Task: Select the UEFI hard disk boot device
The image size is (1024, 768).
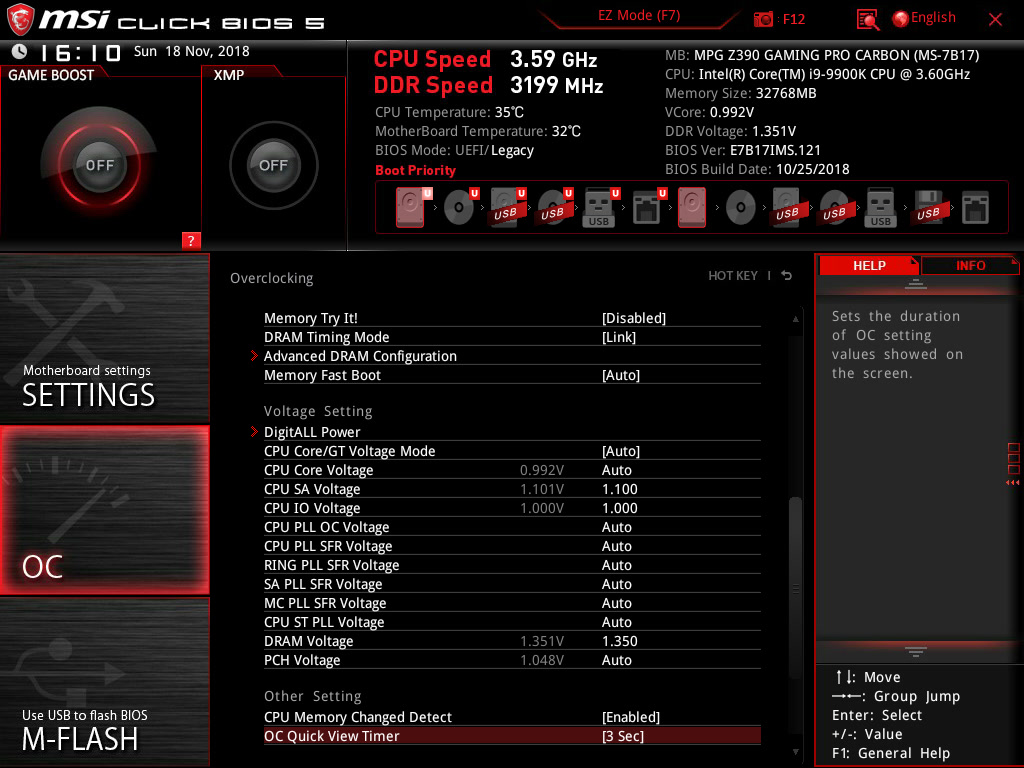Action: click(412, 207)
